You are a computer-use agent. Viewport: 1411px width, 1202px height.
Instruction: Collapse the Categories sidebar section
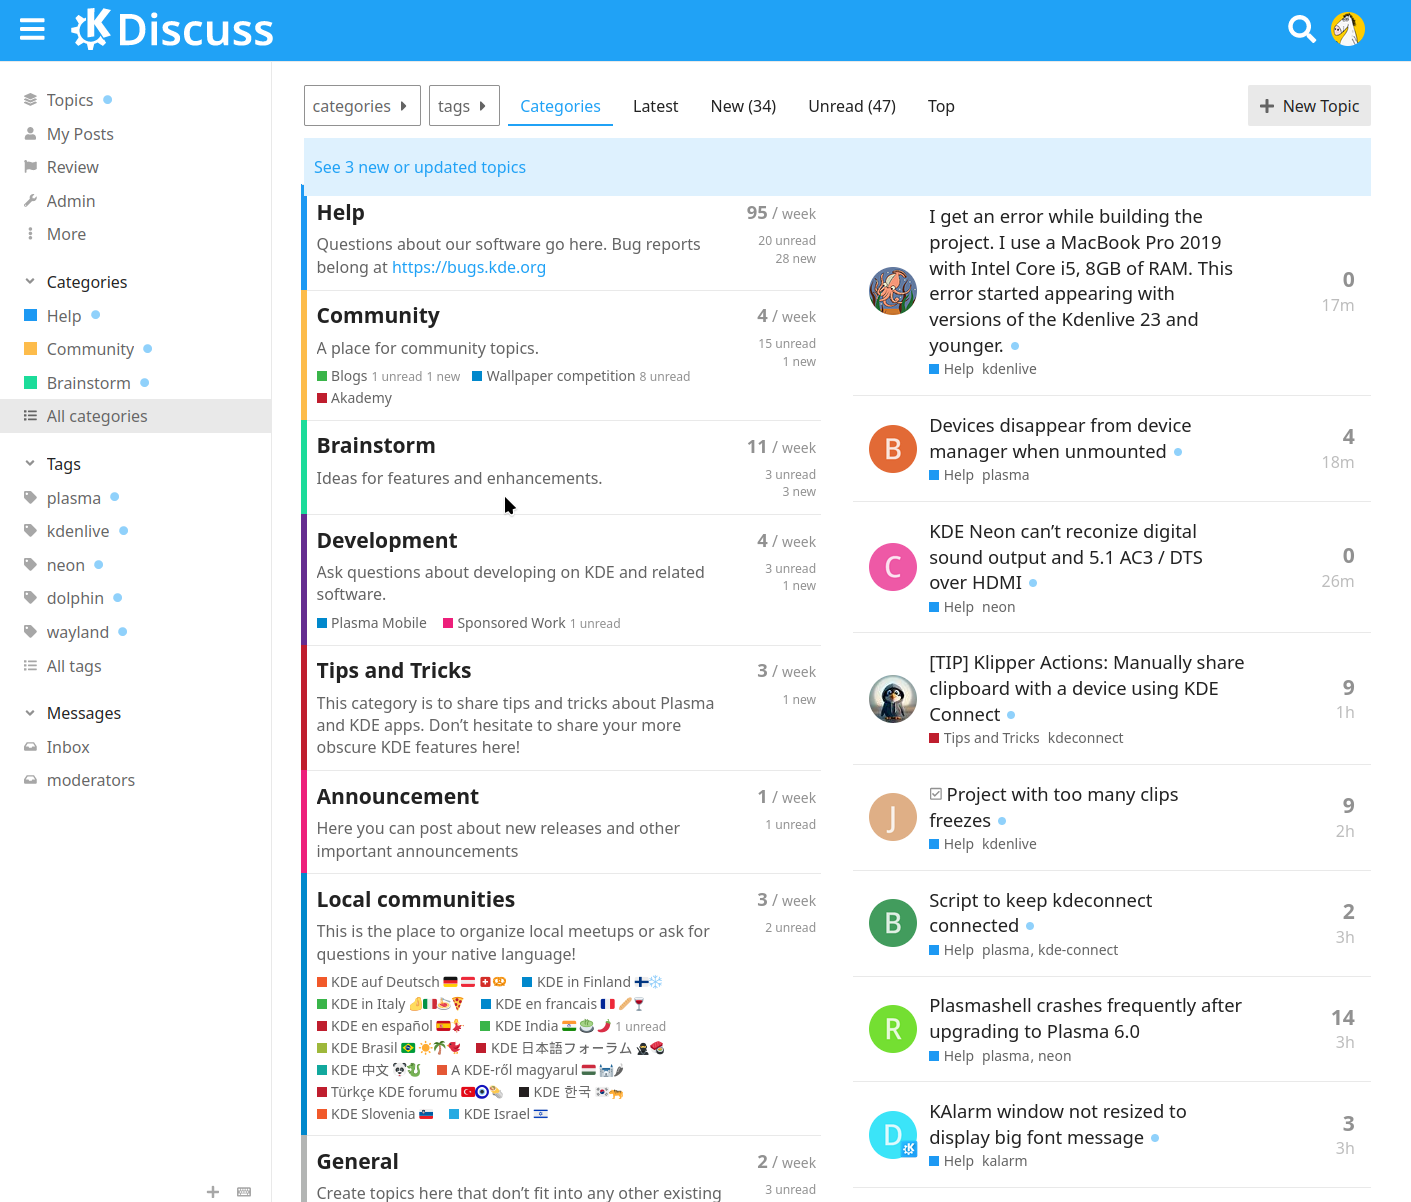click(30, 282)
